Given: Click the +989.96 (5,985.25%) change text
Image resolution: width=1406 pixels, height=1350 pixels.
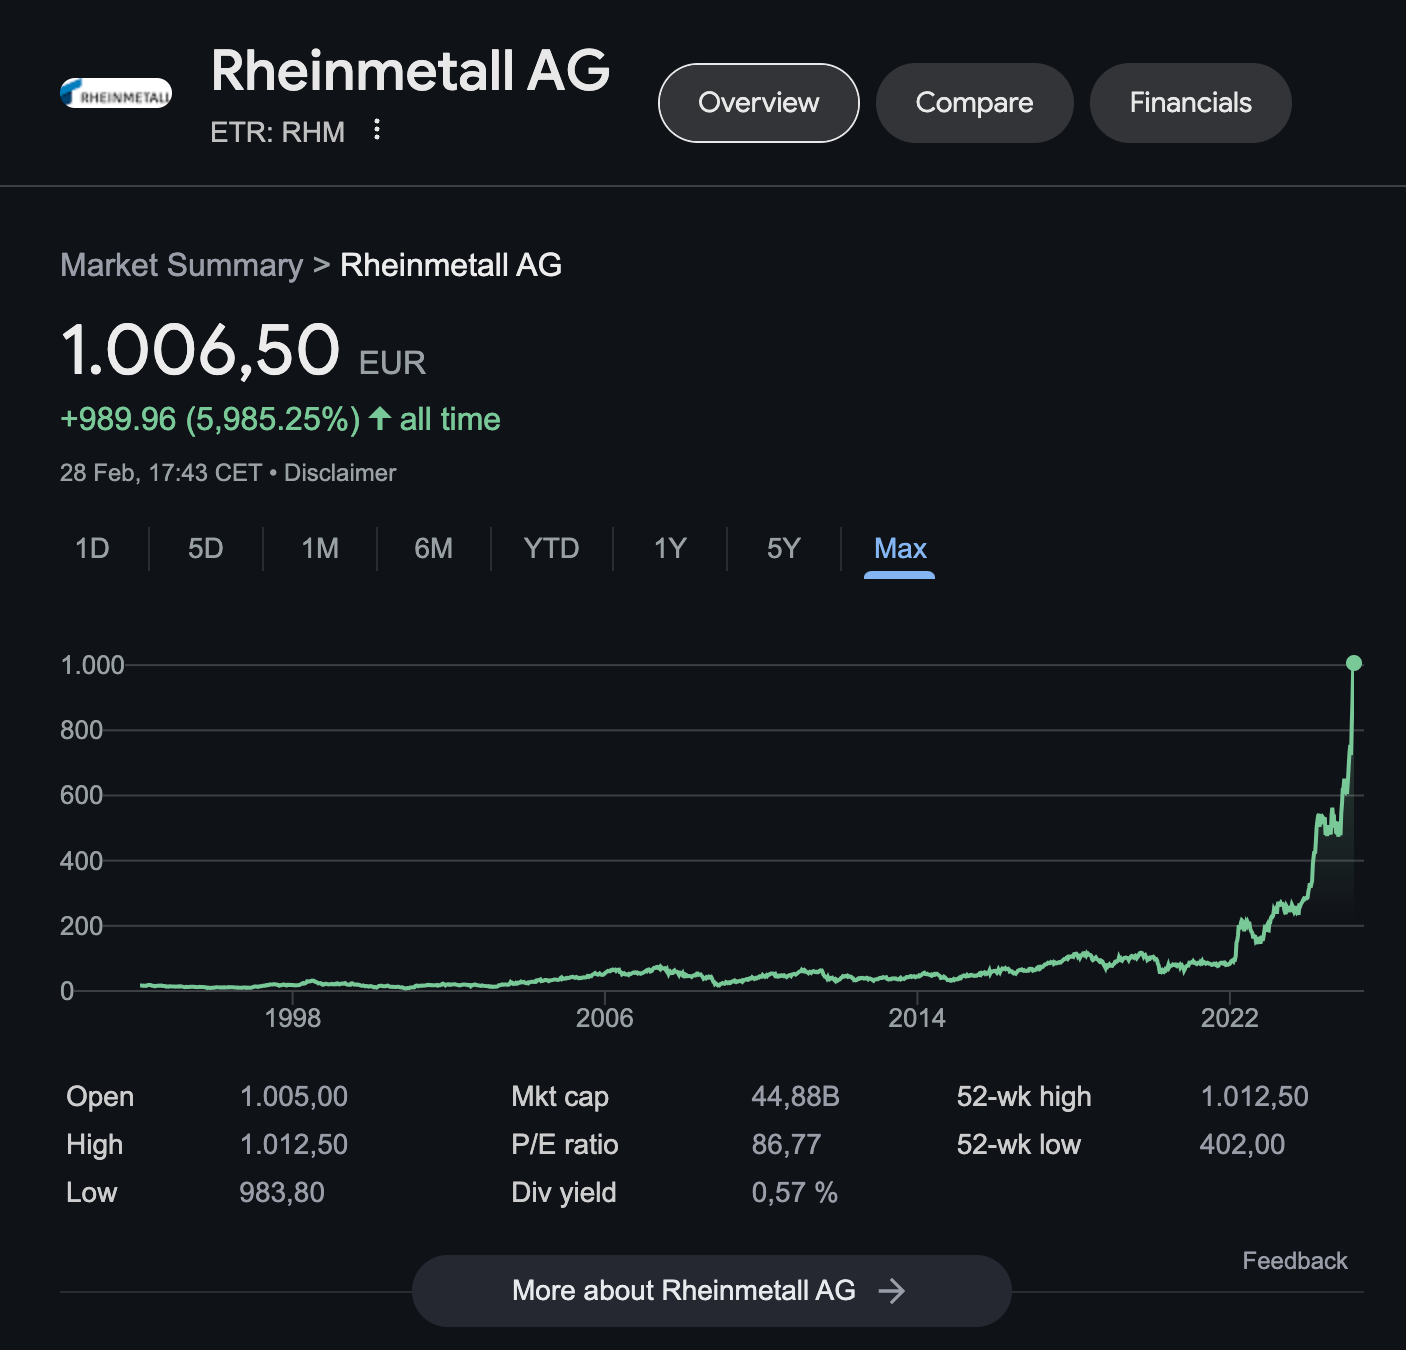Looking at the screenshot, I should [210, 419].
